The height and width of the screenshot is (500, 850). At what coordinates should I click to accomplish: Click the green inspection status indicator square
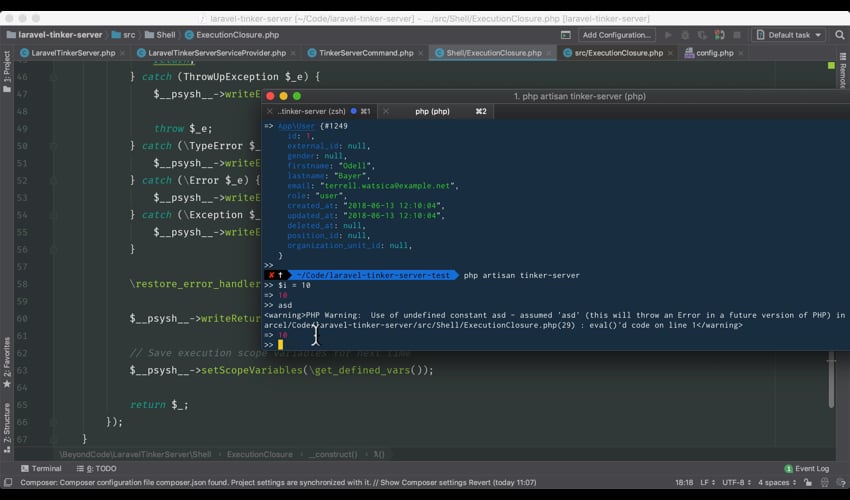pos(832,66)
